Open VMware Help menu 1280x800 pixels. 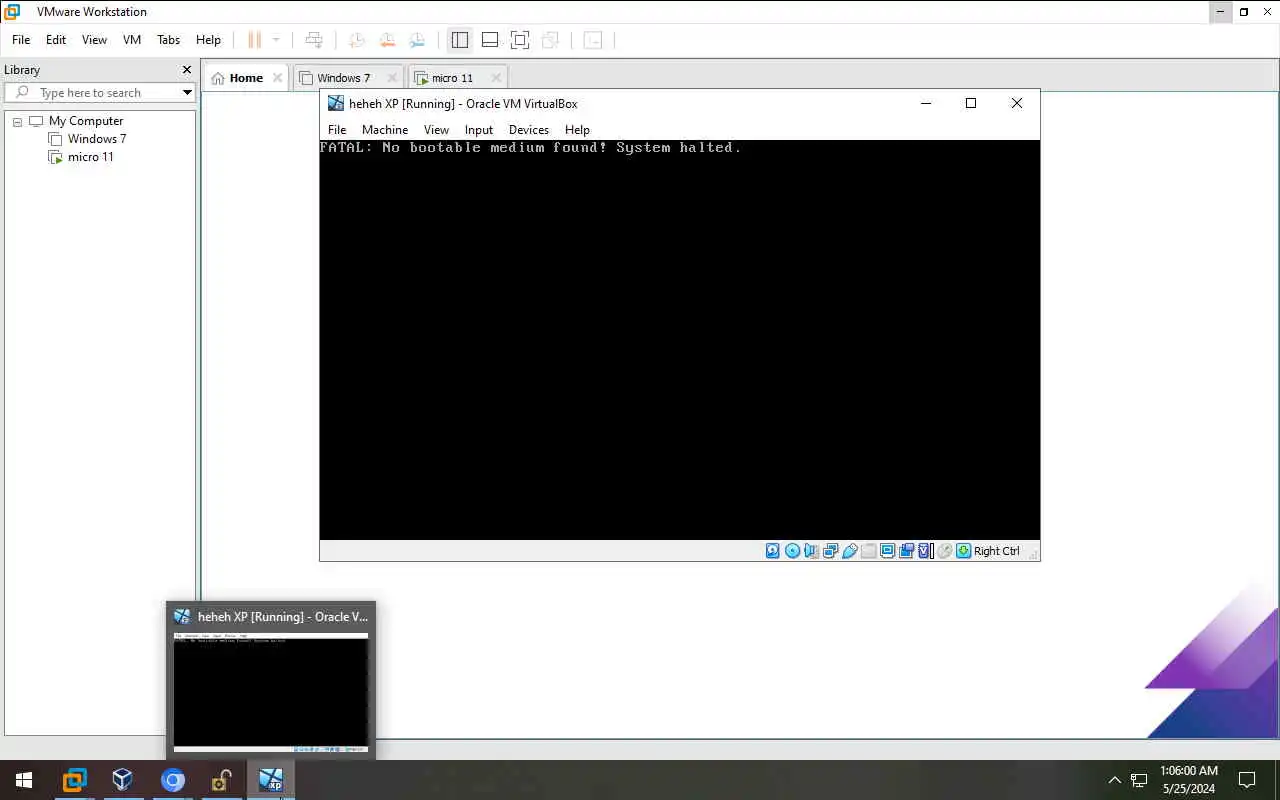[x=208, y=40]
